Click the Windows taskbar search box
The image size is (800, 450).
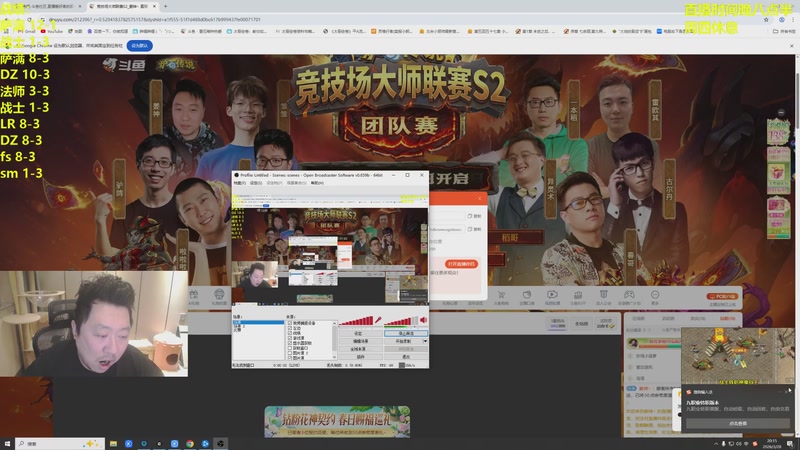(x=60, y=444)
